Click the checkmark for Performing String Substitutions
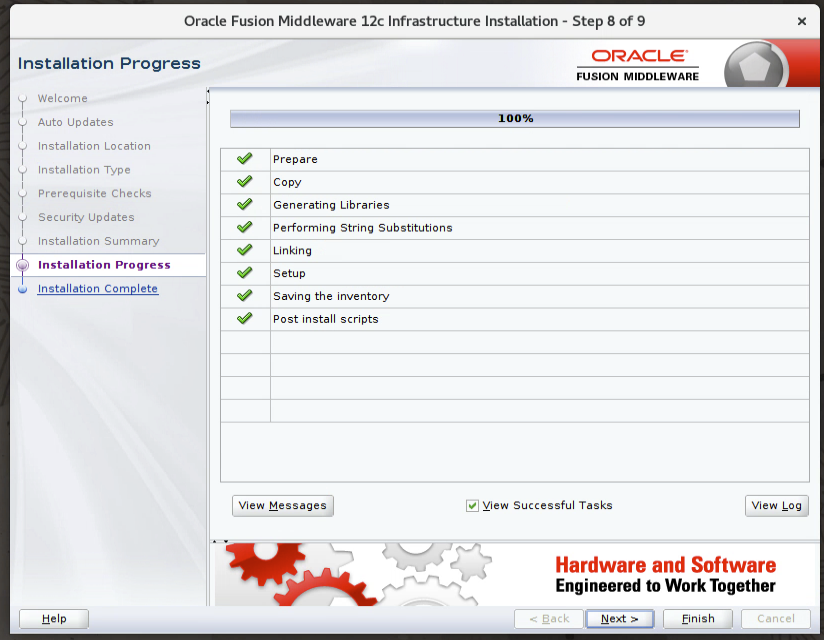Screen dimensions: 824x640 [x=244, y=227]
